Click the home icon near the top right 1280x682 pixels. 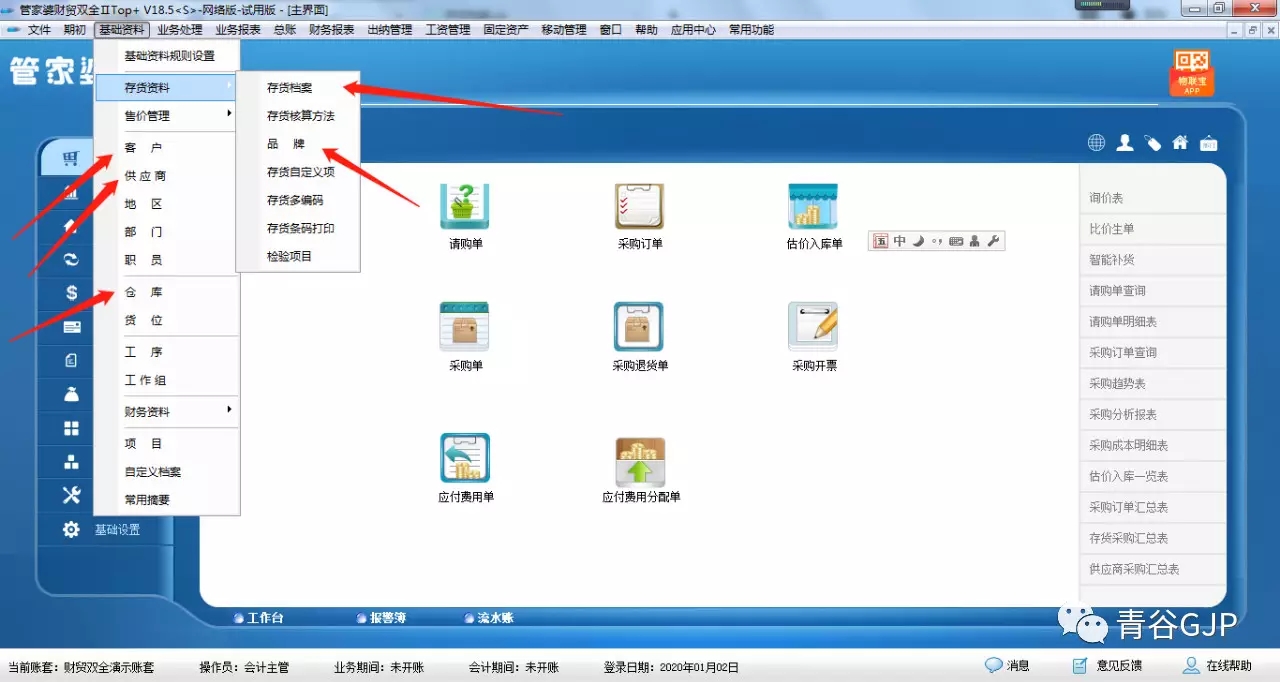pyautogui.click(x=1180, y=142)
